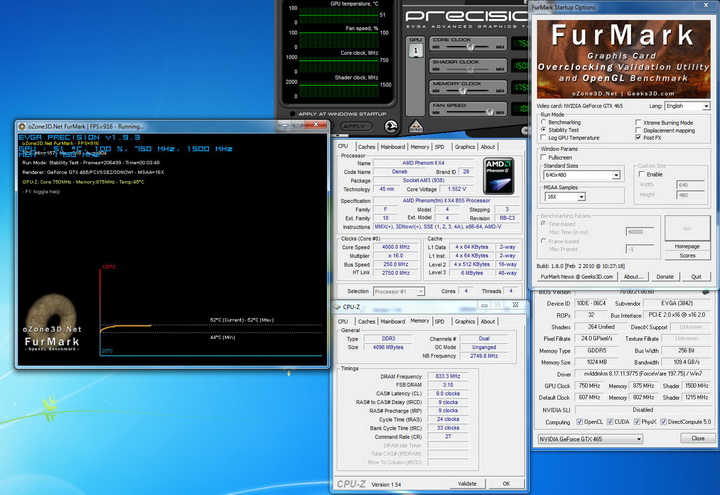720x495 pixels.
Task: Enable the Xtreme Burning Mode checkbox
Action: click(638, 122)
